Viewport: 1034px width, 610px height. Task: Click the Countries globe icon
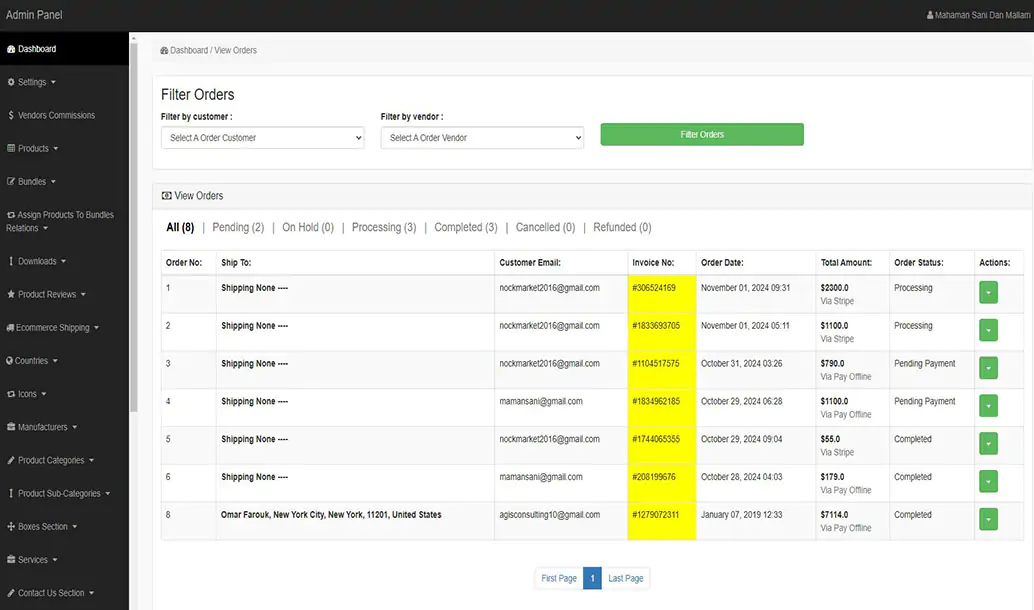[x=11, y=361]
